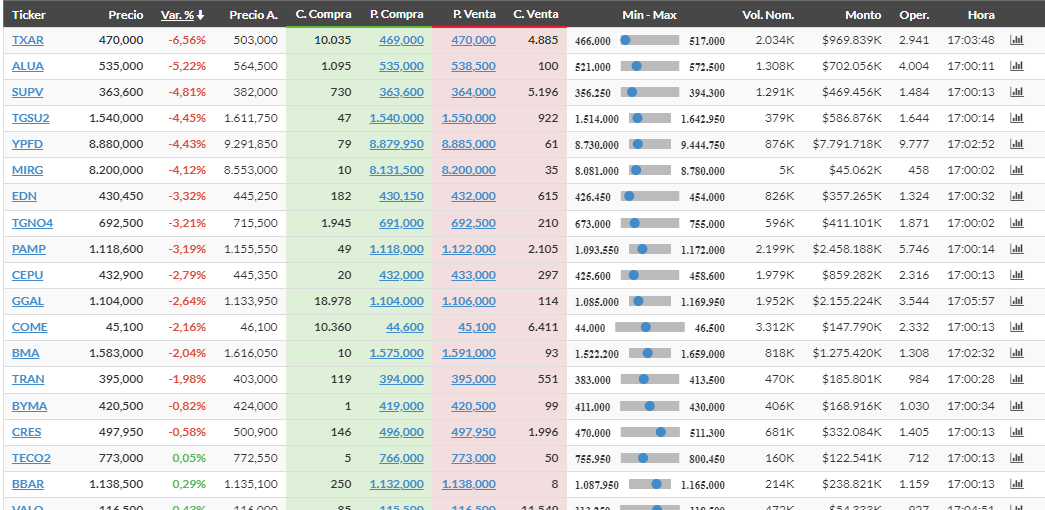Viewport: 1045px width, 510px height.
Task: Open the chart icon for TGSU2 row
Action: (x=1016, y=118)
